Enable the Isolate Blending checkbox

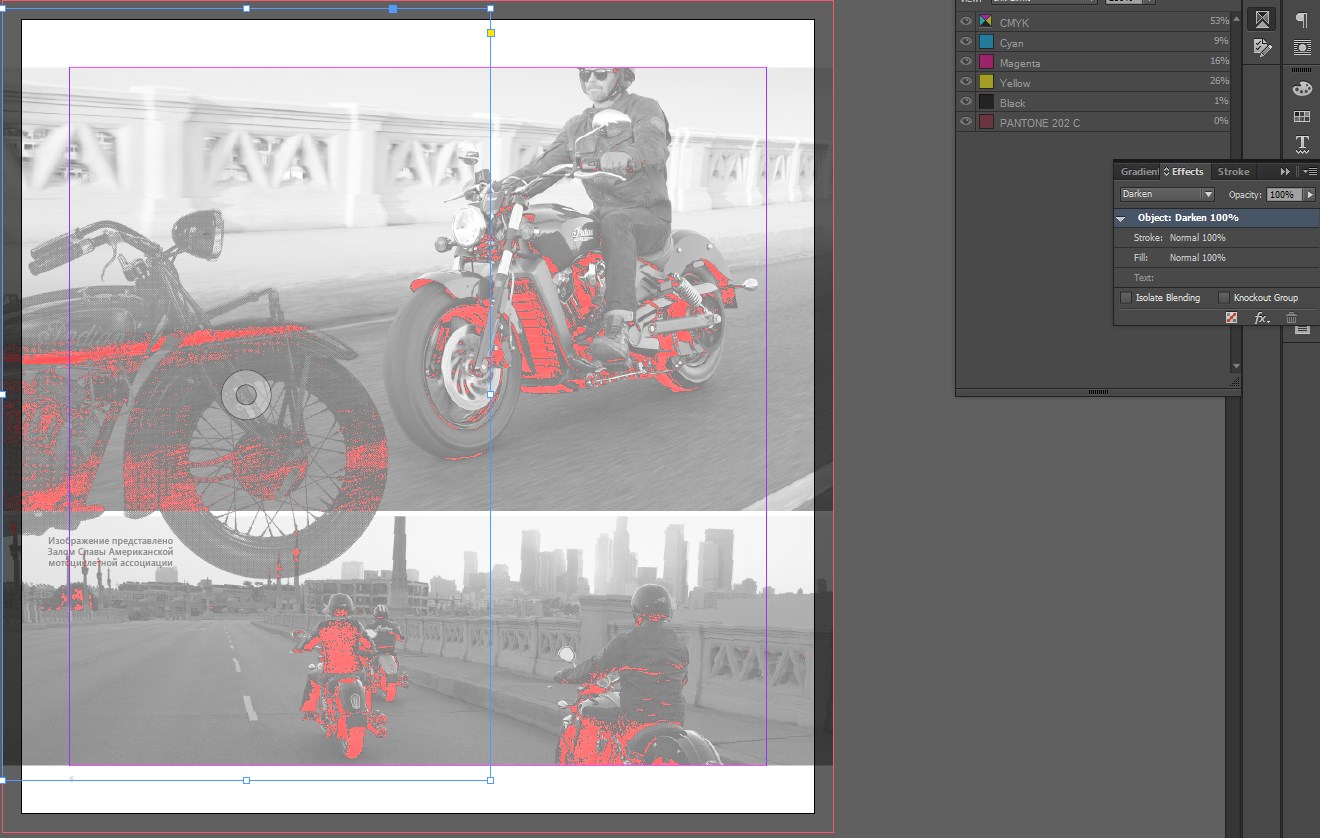(x=1126, y=298)
